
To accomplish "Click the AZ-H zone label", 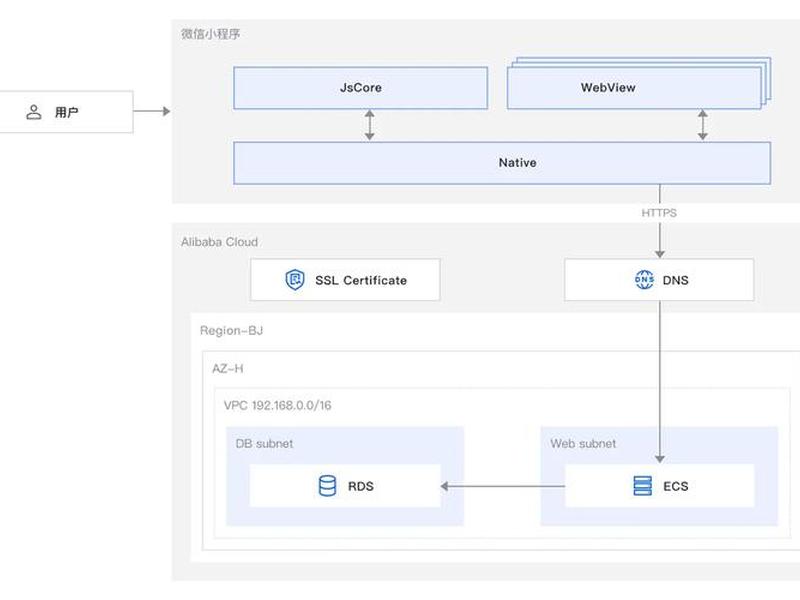I will (228, 368).
